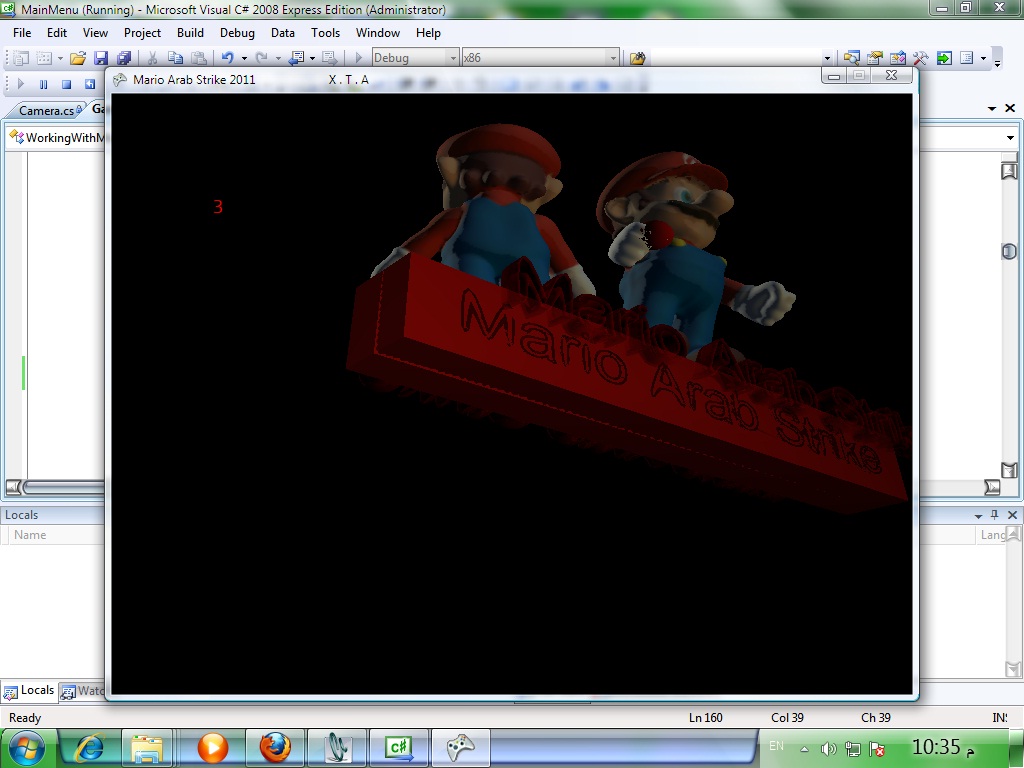The height and width of the screenshot is (768, 1024).
Task: Click the Other Windows list icon in toolbar
Action: pyautogui.click(x=967, y=58)
